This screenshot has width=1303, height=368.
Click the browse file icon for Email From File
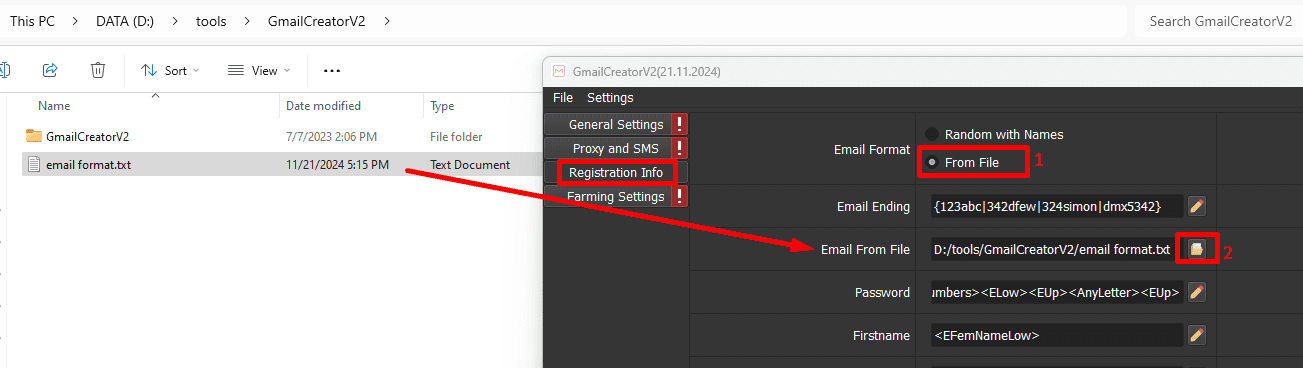click(1196, 249)
